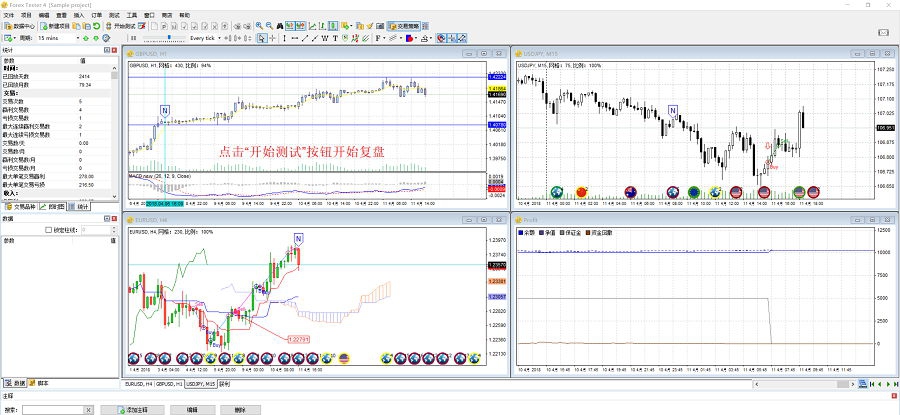Select the GBPUSD, H1 chart tab

(169, 383)
